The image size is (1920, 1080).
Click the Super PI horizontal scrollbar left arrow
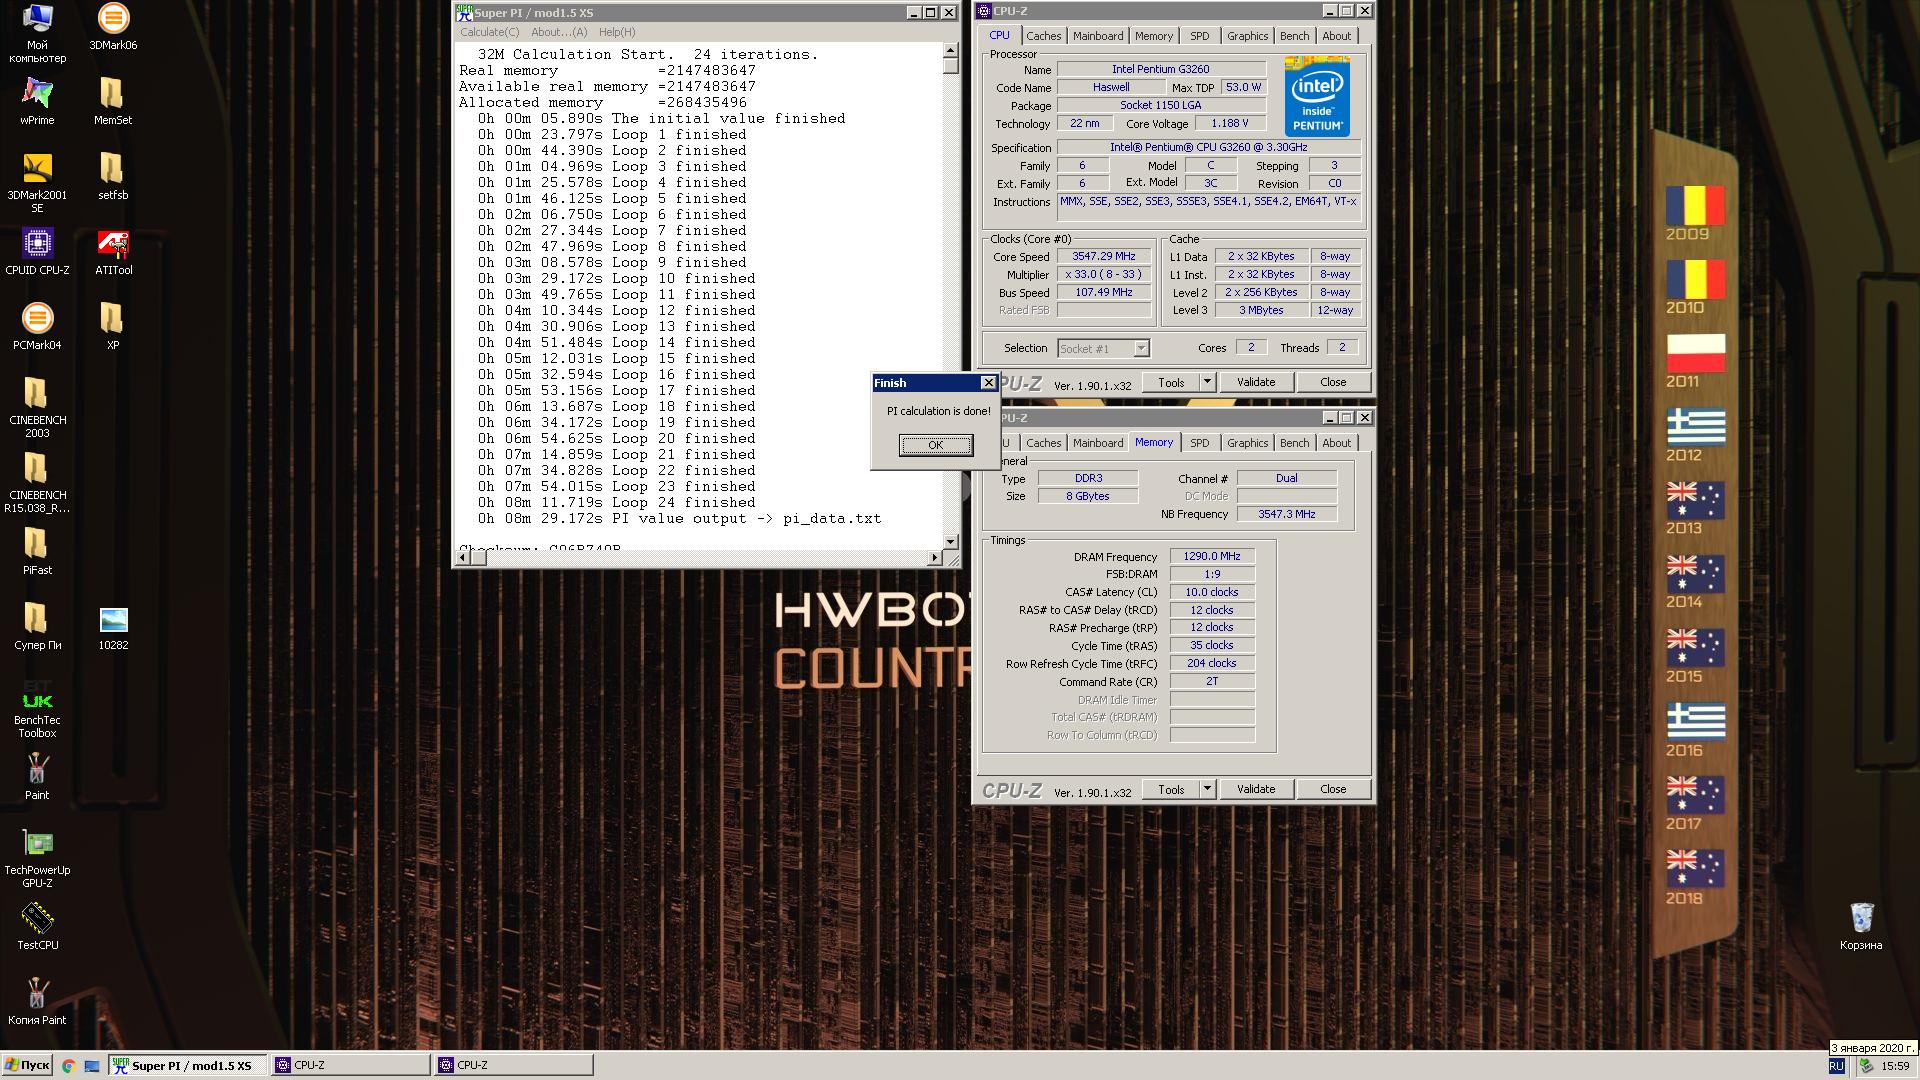[x=463, y=558]
